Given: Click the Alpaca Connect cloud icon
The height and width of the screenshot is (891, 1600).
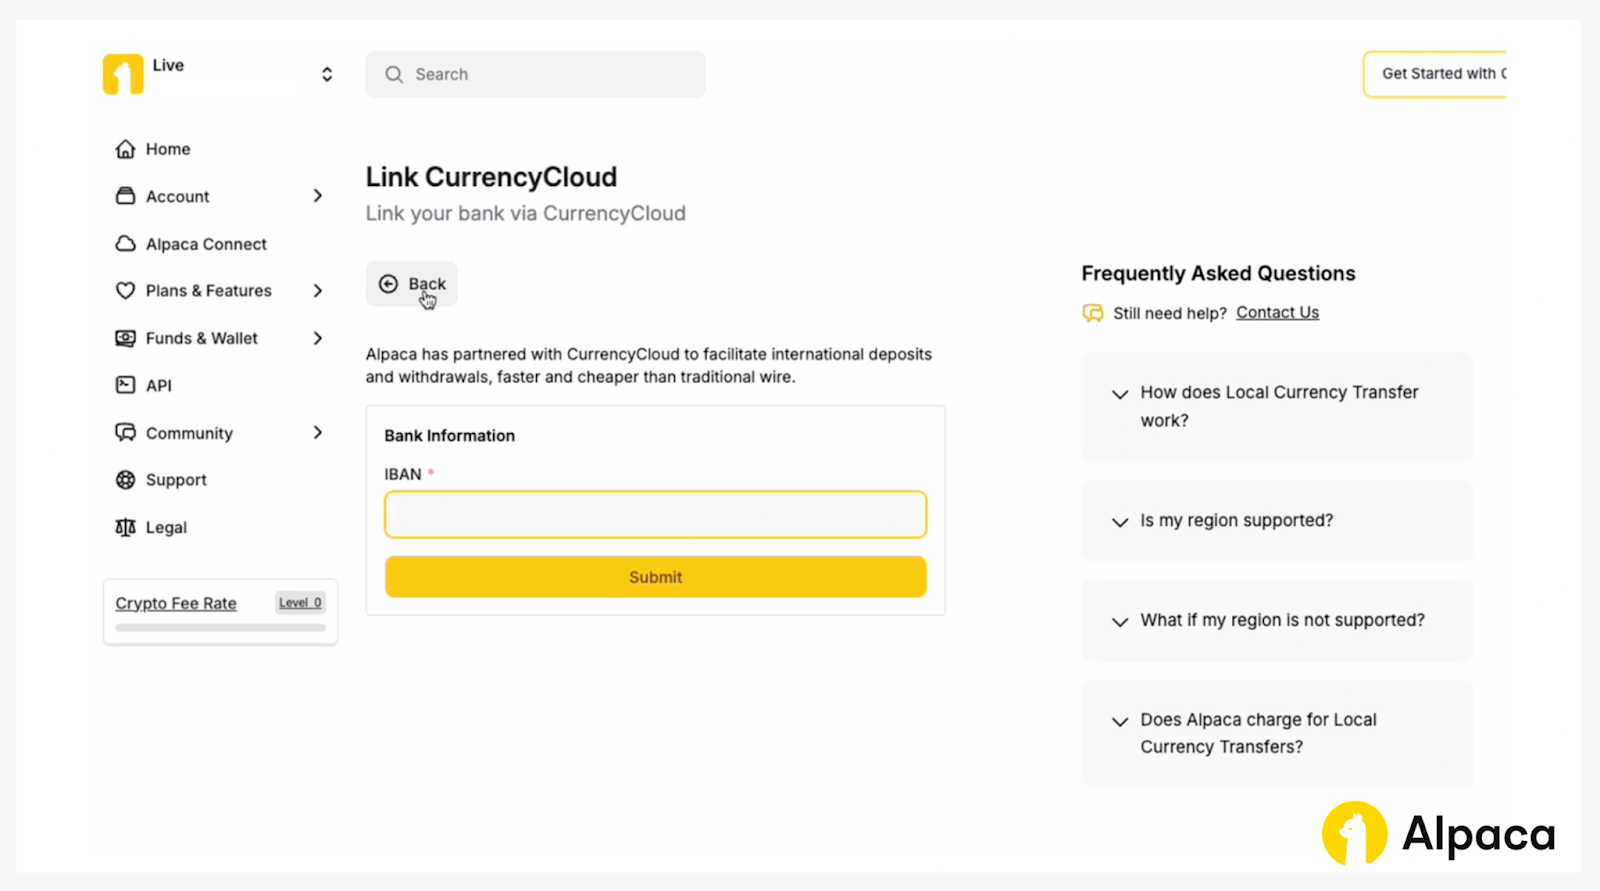Looking at the screenshot, I should coord(125,244).
